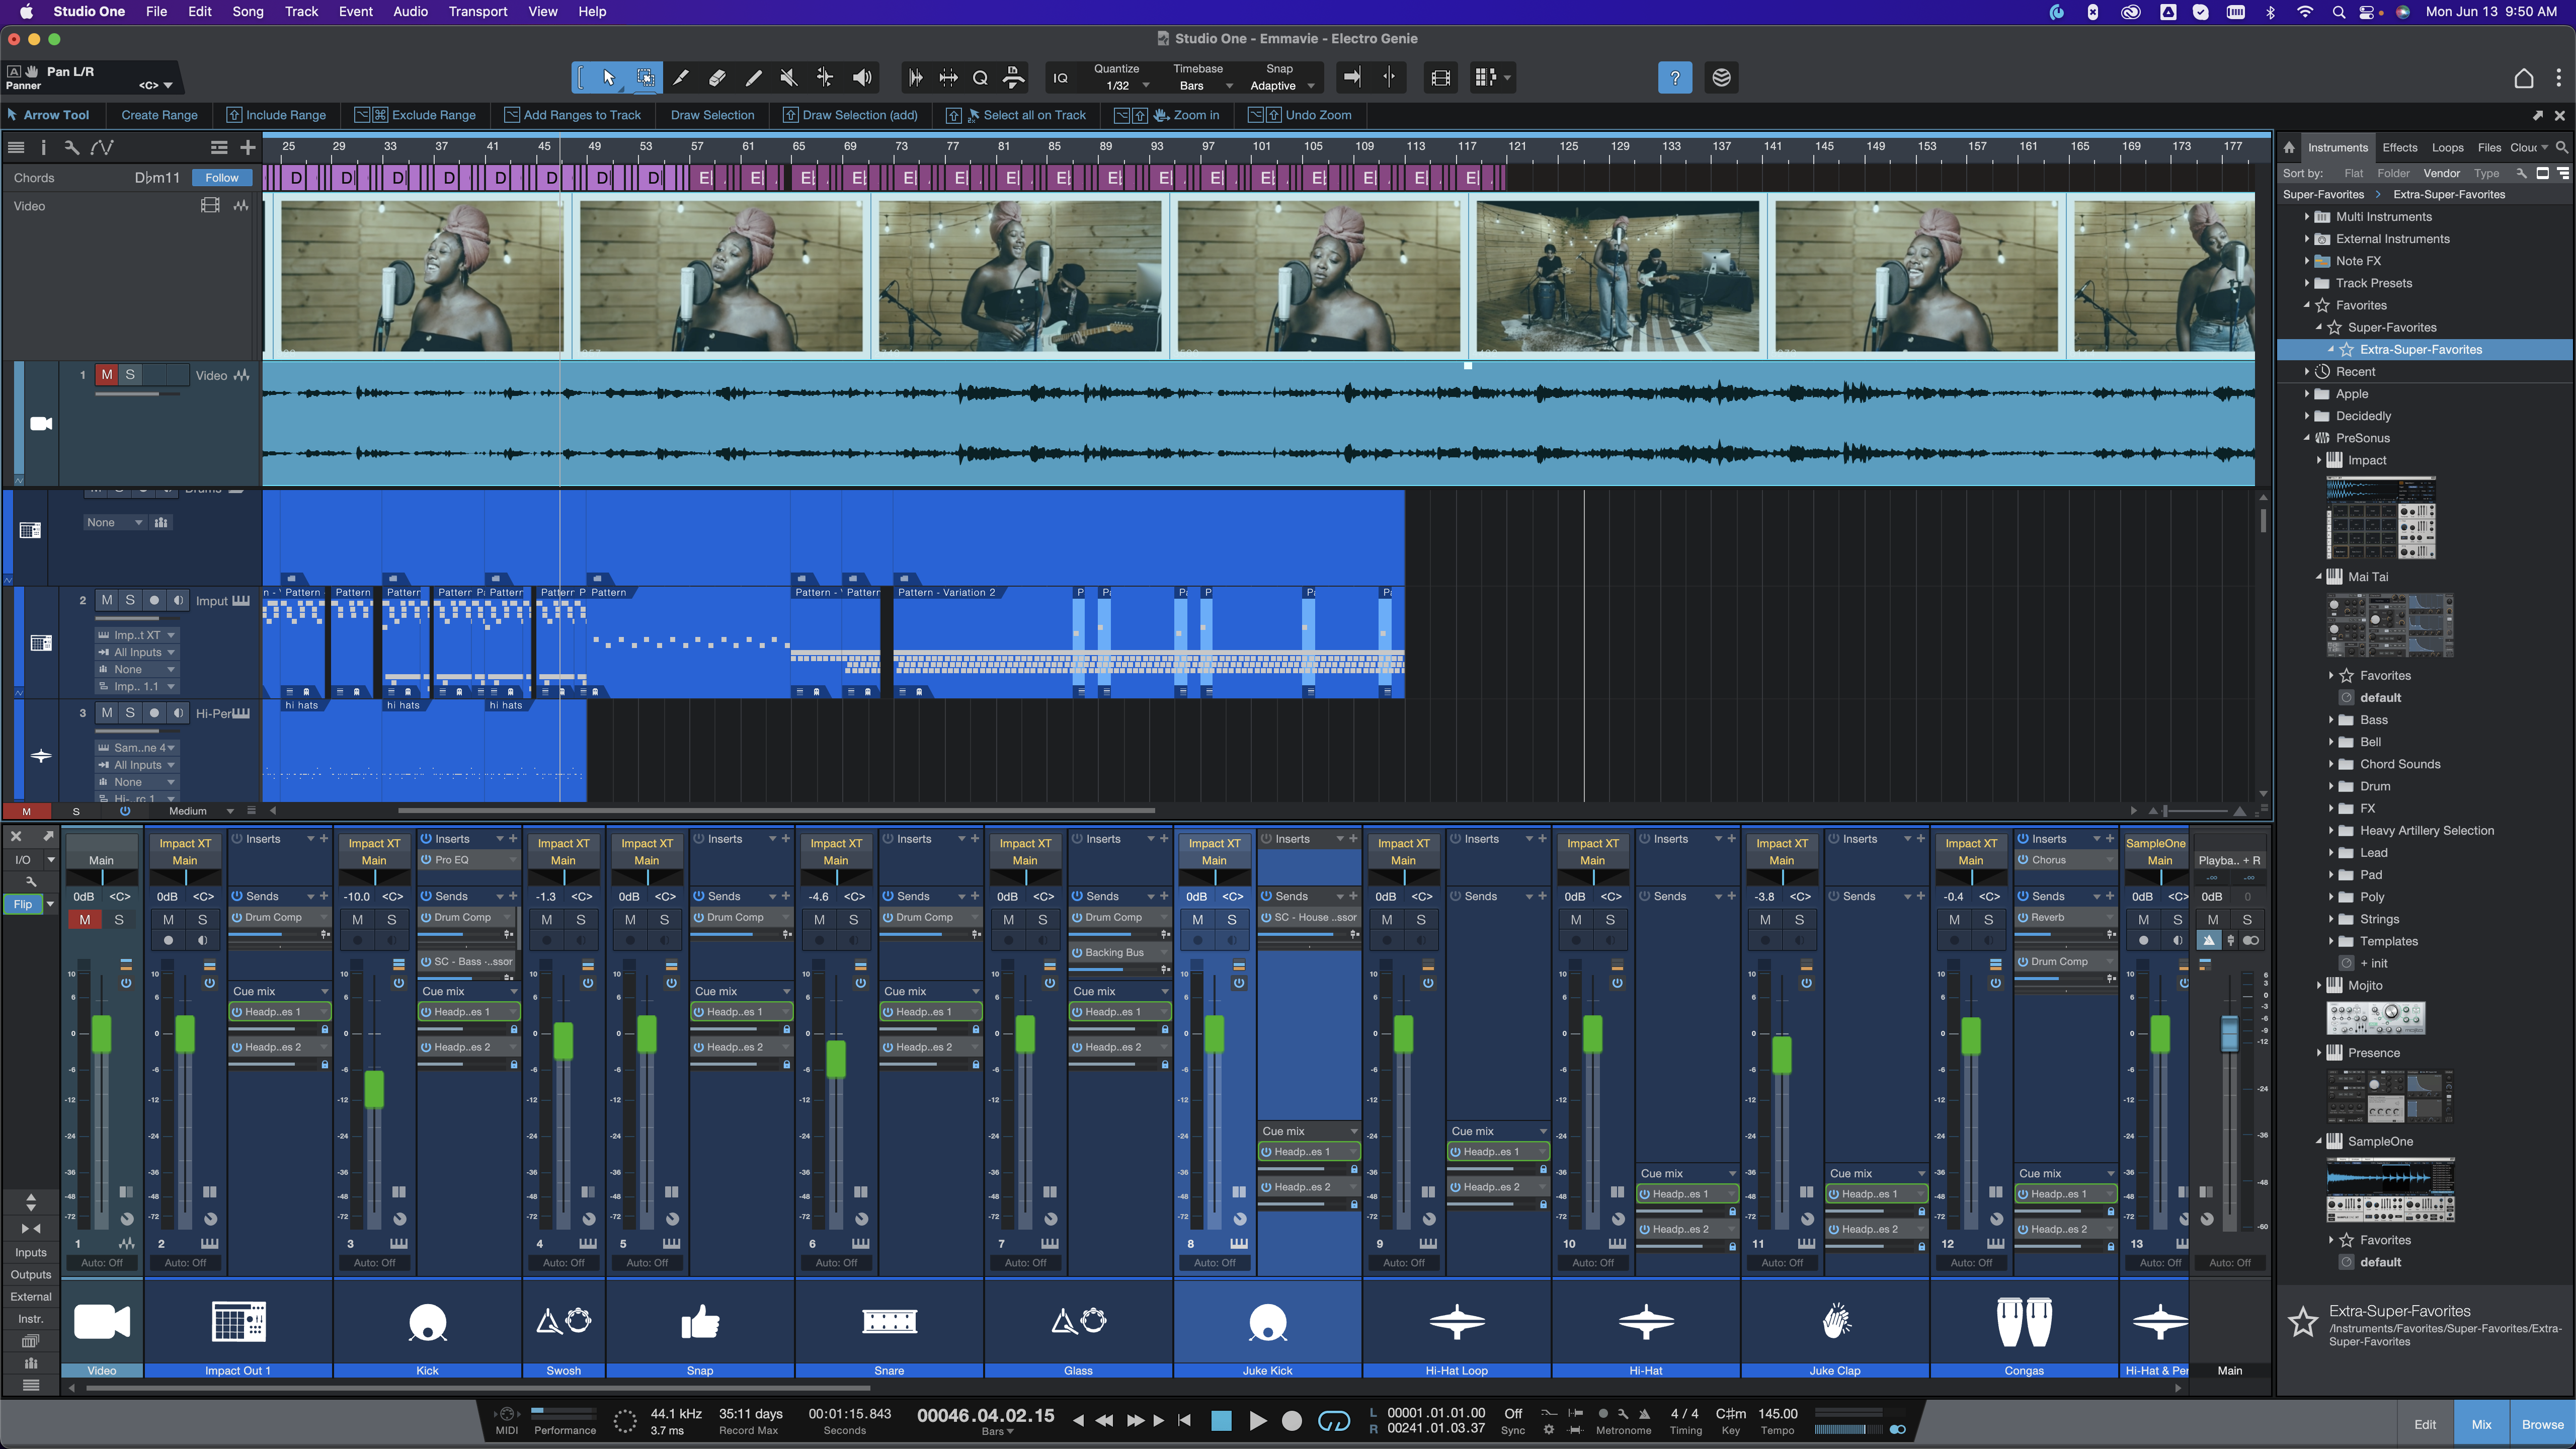Select the Listen speaker tool
The height and width of the screenshot is (1449, 2576).
pyautogui.click(x=861, y=78)
